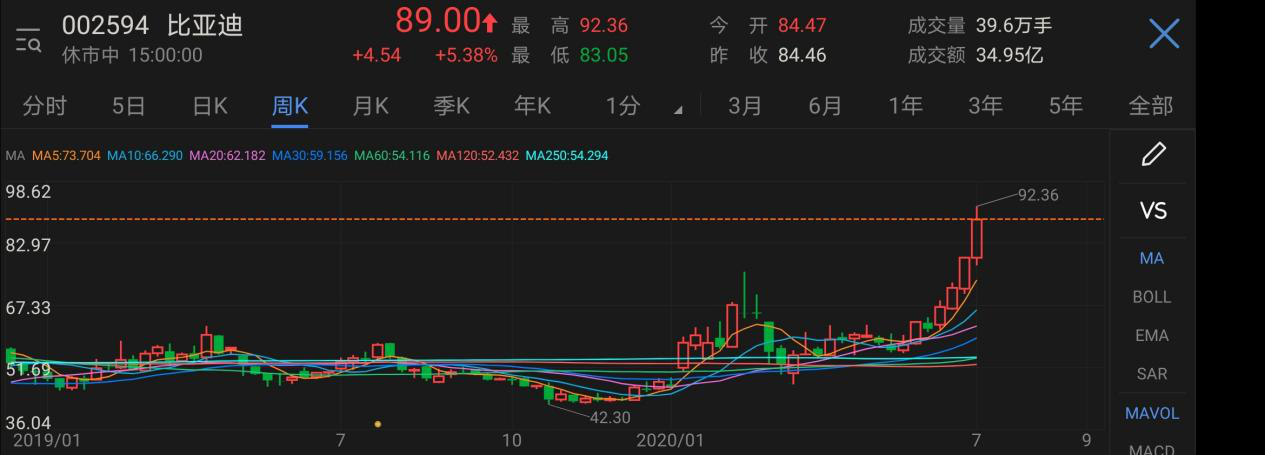
Task: Click the 休市中 15:00:00 status text
Action: coord(132,55)
